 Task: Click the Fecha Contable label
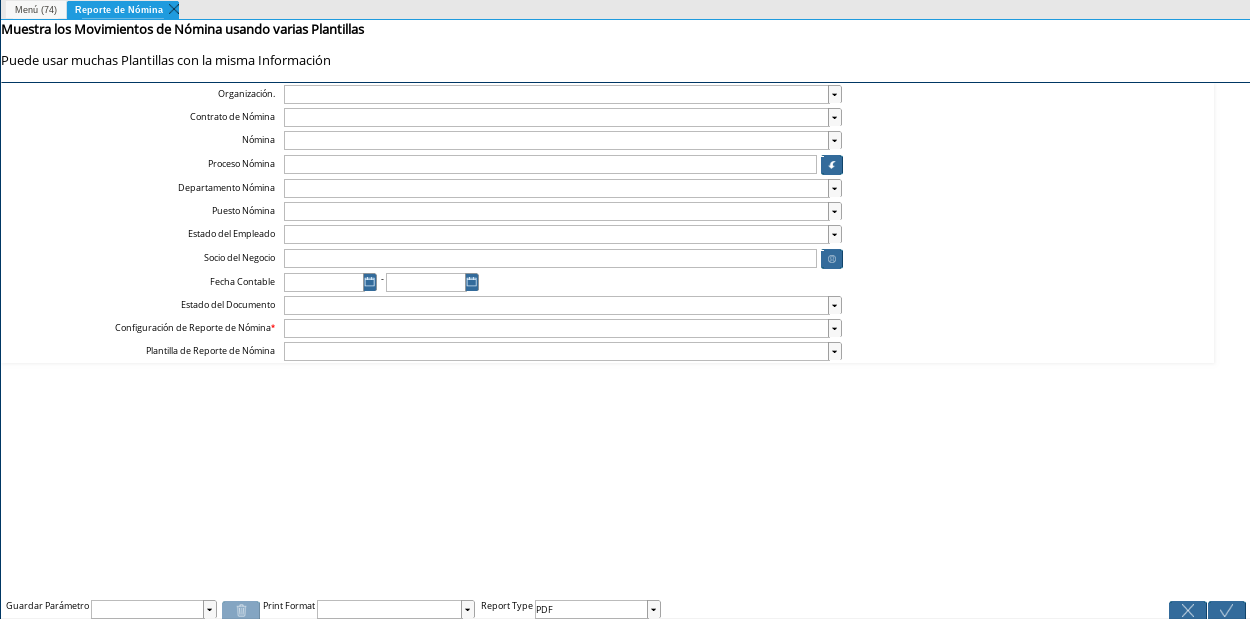tap(242, 282)
